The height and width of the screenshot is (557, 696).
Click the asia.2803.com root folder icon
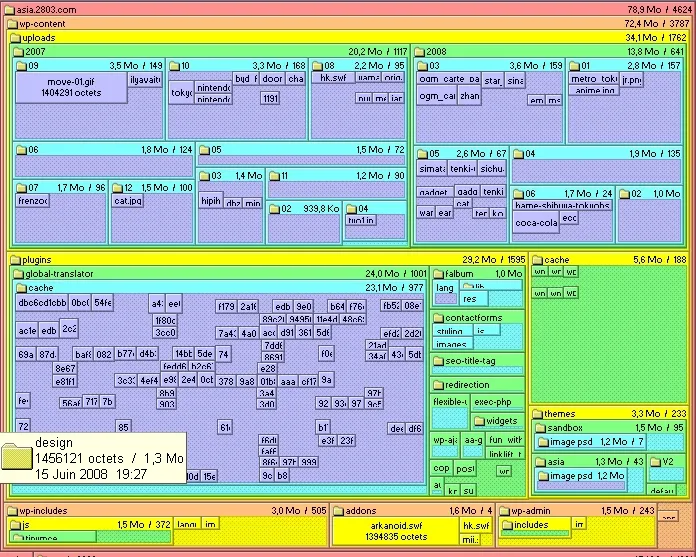click(x=10, y=10)
